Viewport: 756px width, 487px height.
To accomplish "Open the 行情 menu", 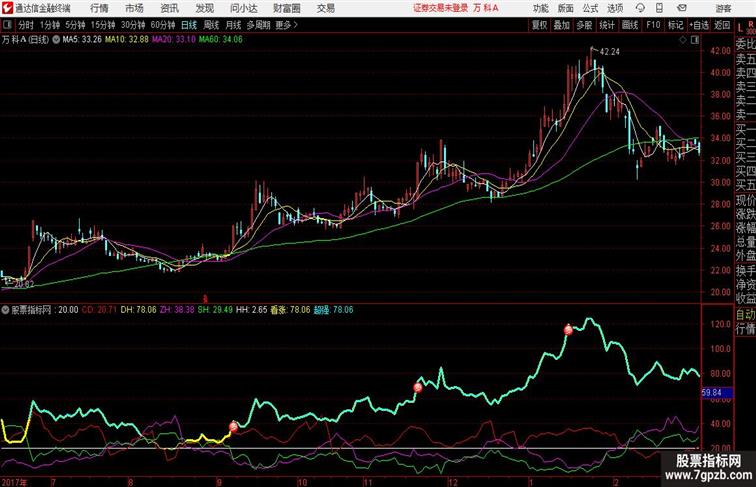I will [x=99, y=8].
